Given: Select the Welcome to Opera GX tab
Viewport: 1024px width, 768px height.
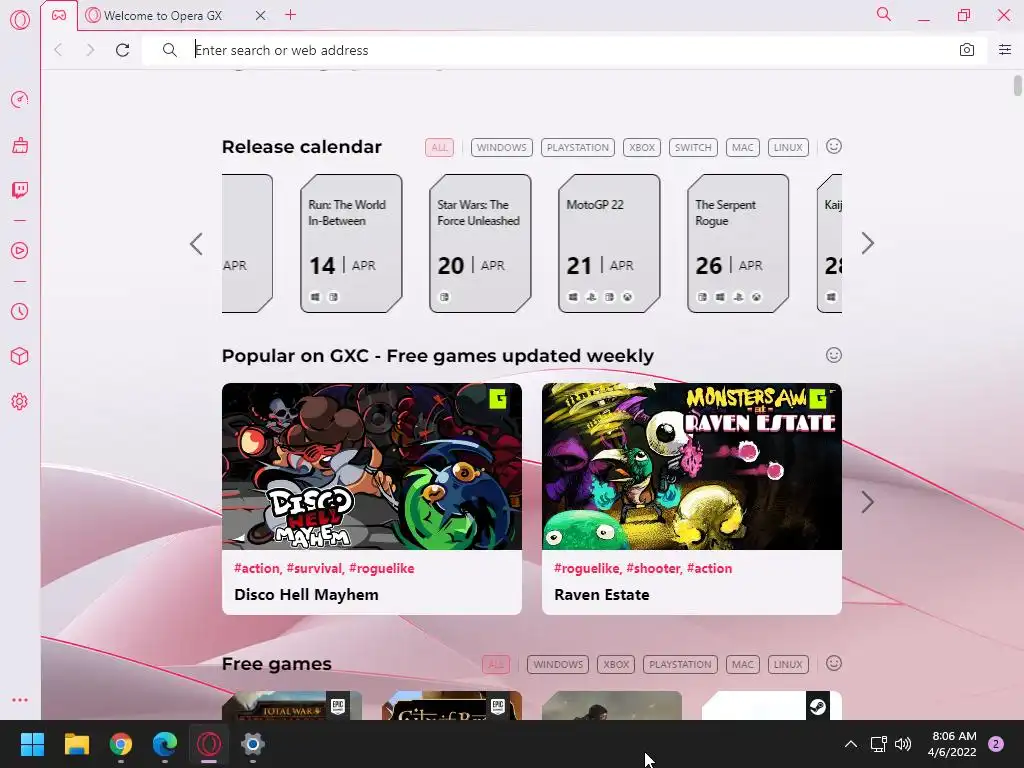Looking at the screenshot, I should (163, 16).
